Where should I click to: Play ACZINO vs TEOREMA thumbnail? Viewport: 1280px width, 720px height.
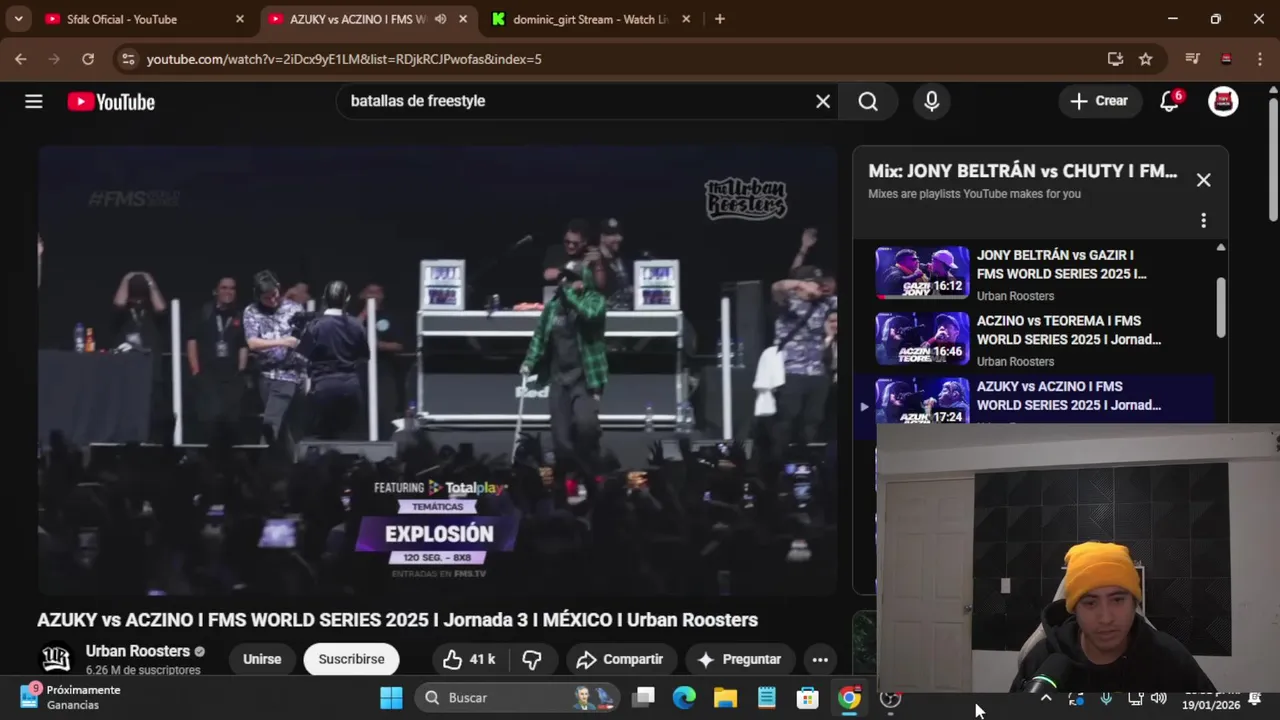(922, 338)
